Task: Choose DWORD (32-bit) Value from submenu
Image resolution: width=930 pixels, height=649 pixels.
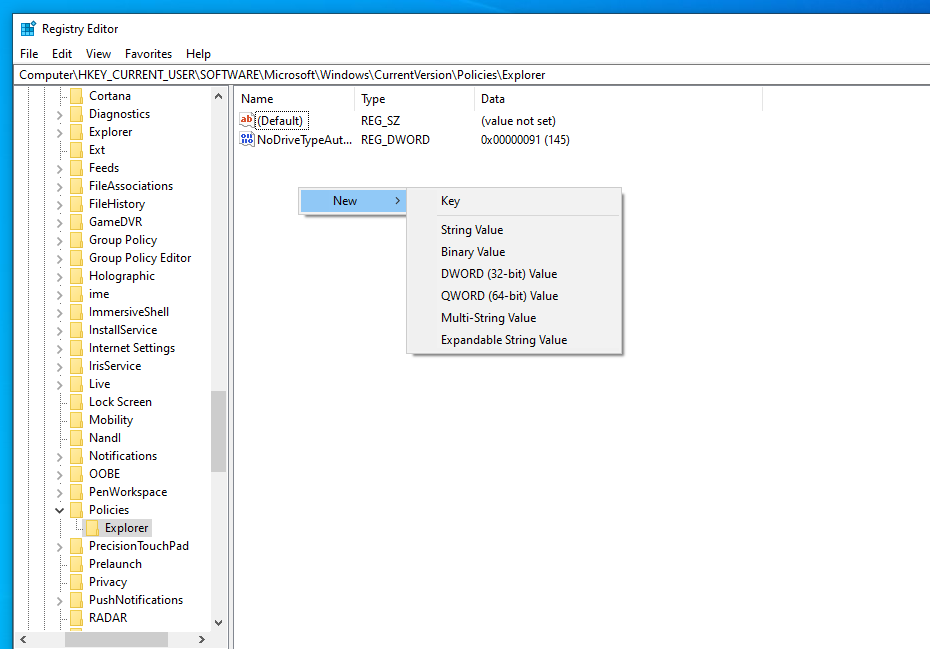Action: click(498, 274)
